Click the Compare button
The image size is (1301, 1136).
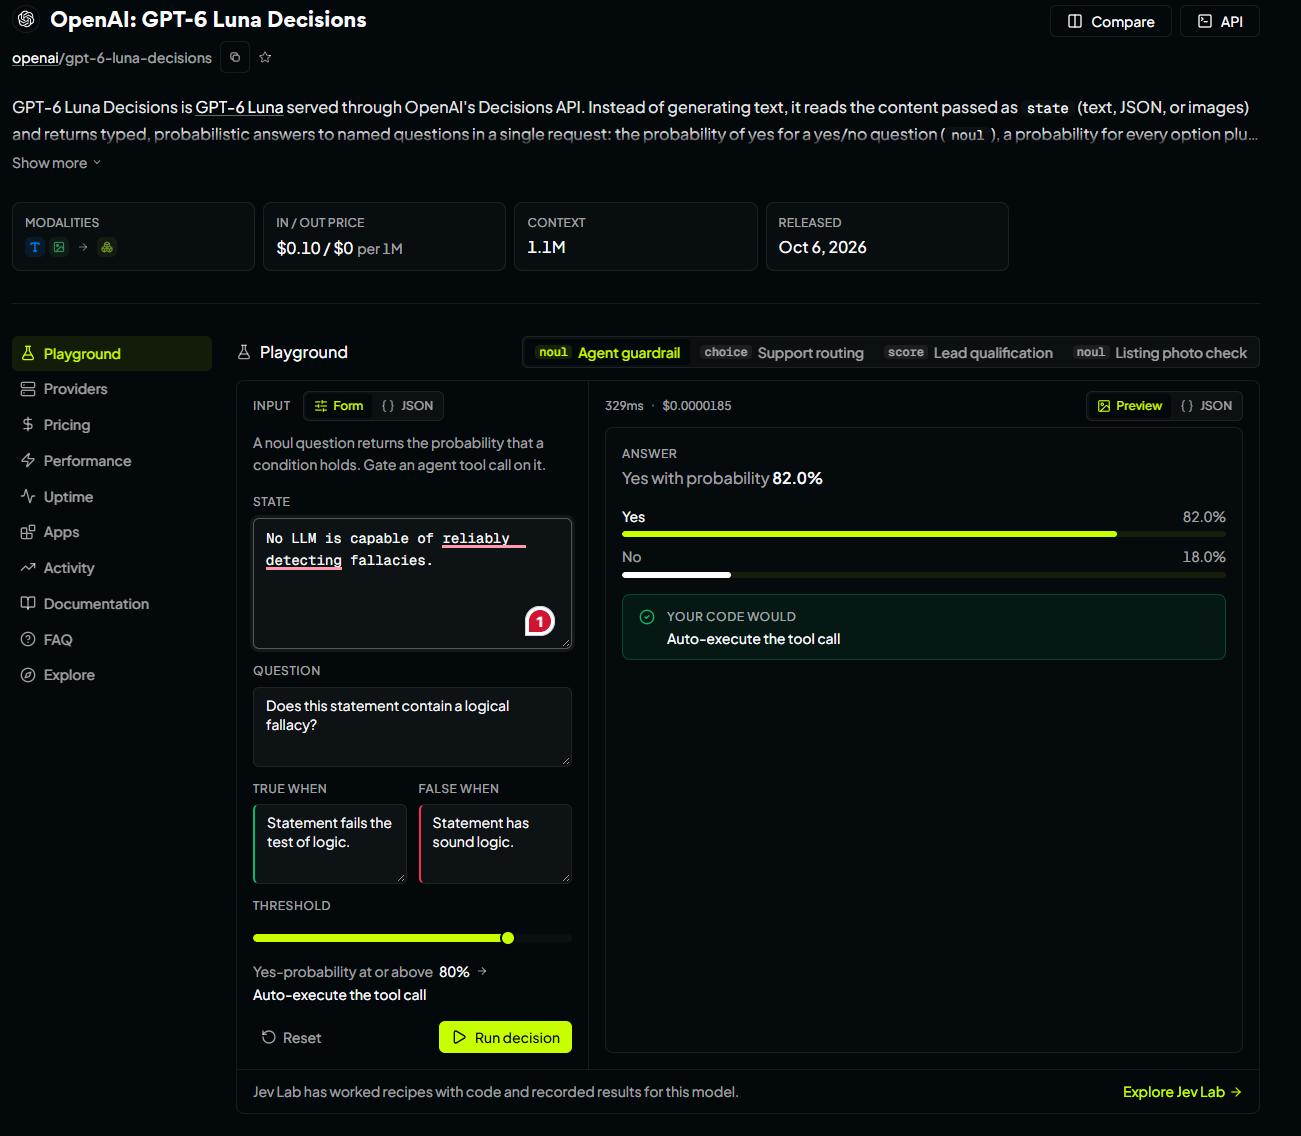[1111, 21]
